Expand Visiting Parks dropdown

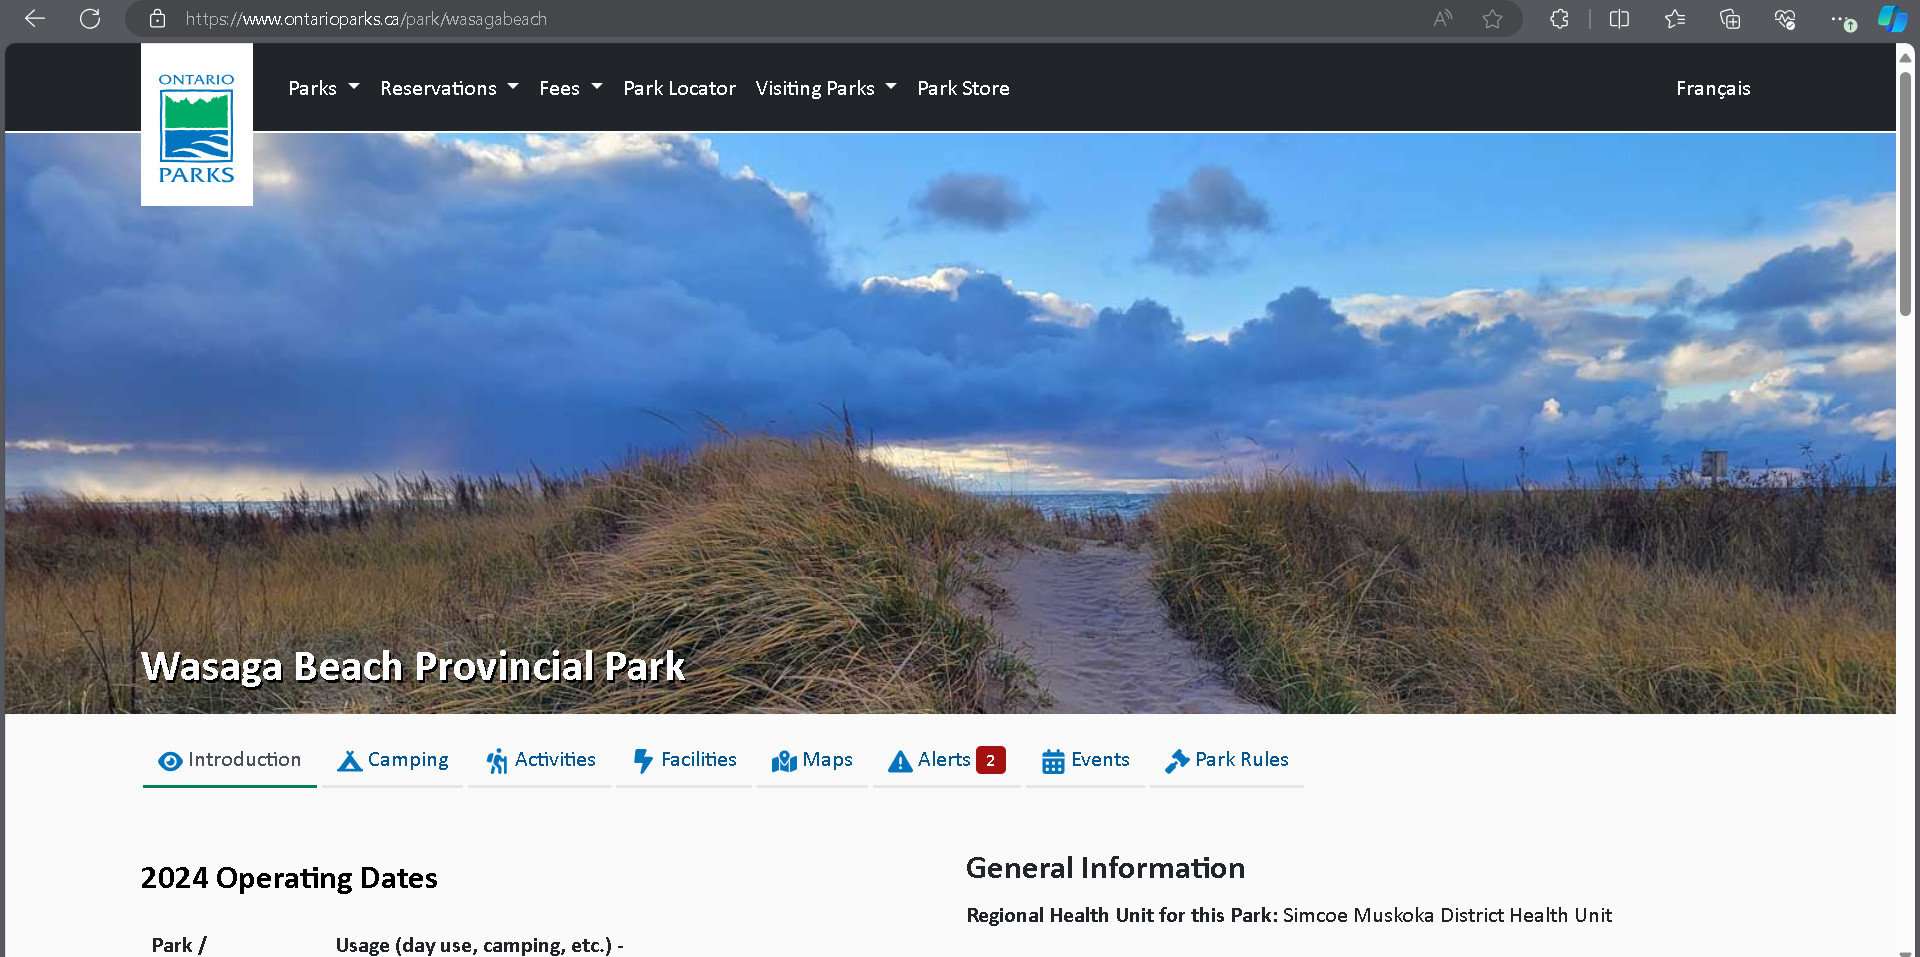(825, 88)
